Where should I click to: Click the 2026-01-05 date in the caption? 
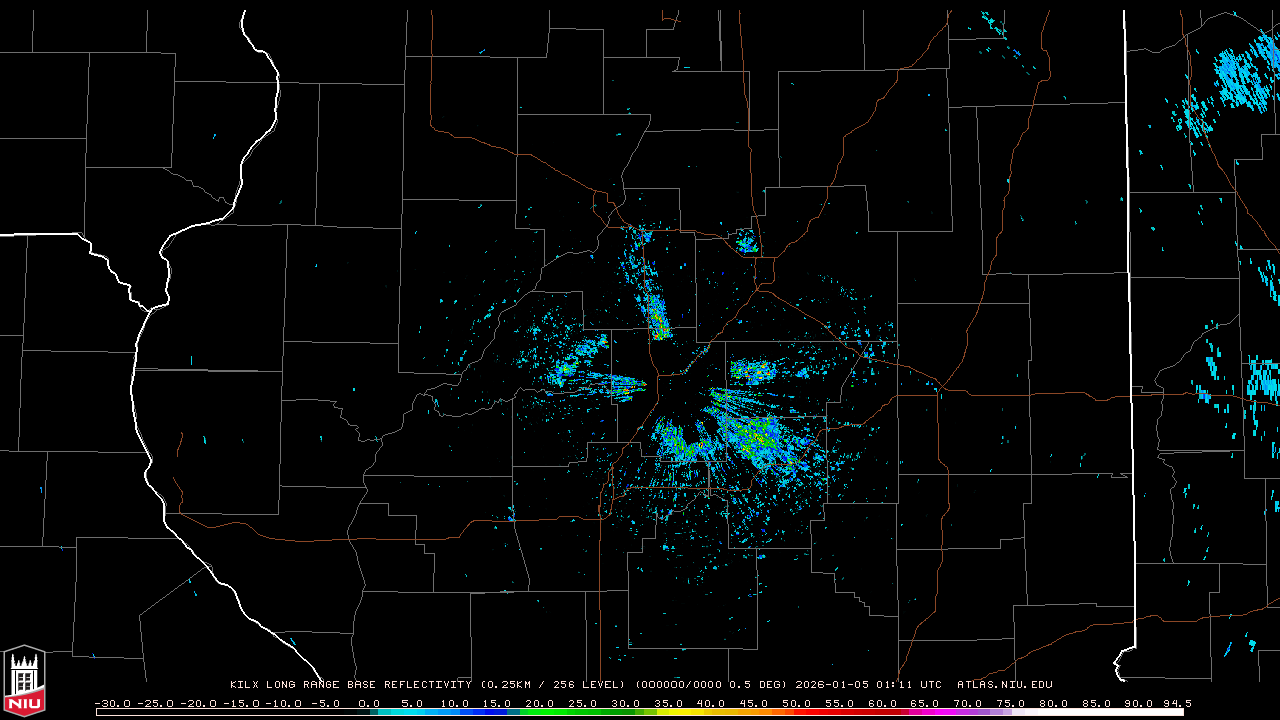pos(830,685)
